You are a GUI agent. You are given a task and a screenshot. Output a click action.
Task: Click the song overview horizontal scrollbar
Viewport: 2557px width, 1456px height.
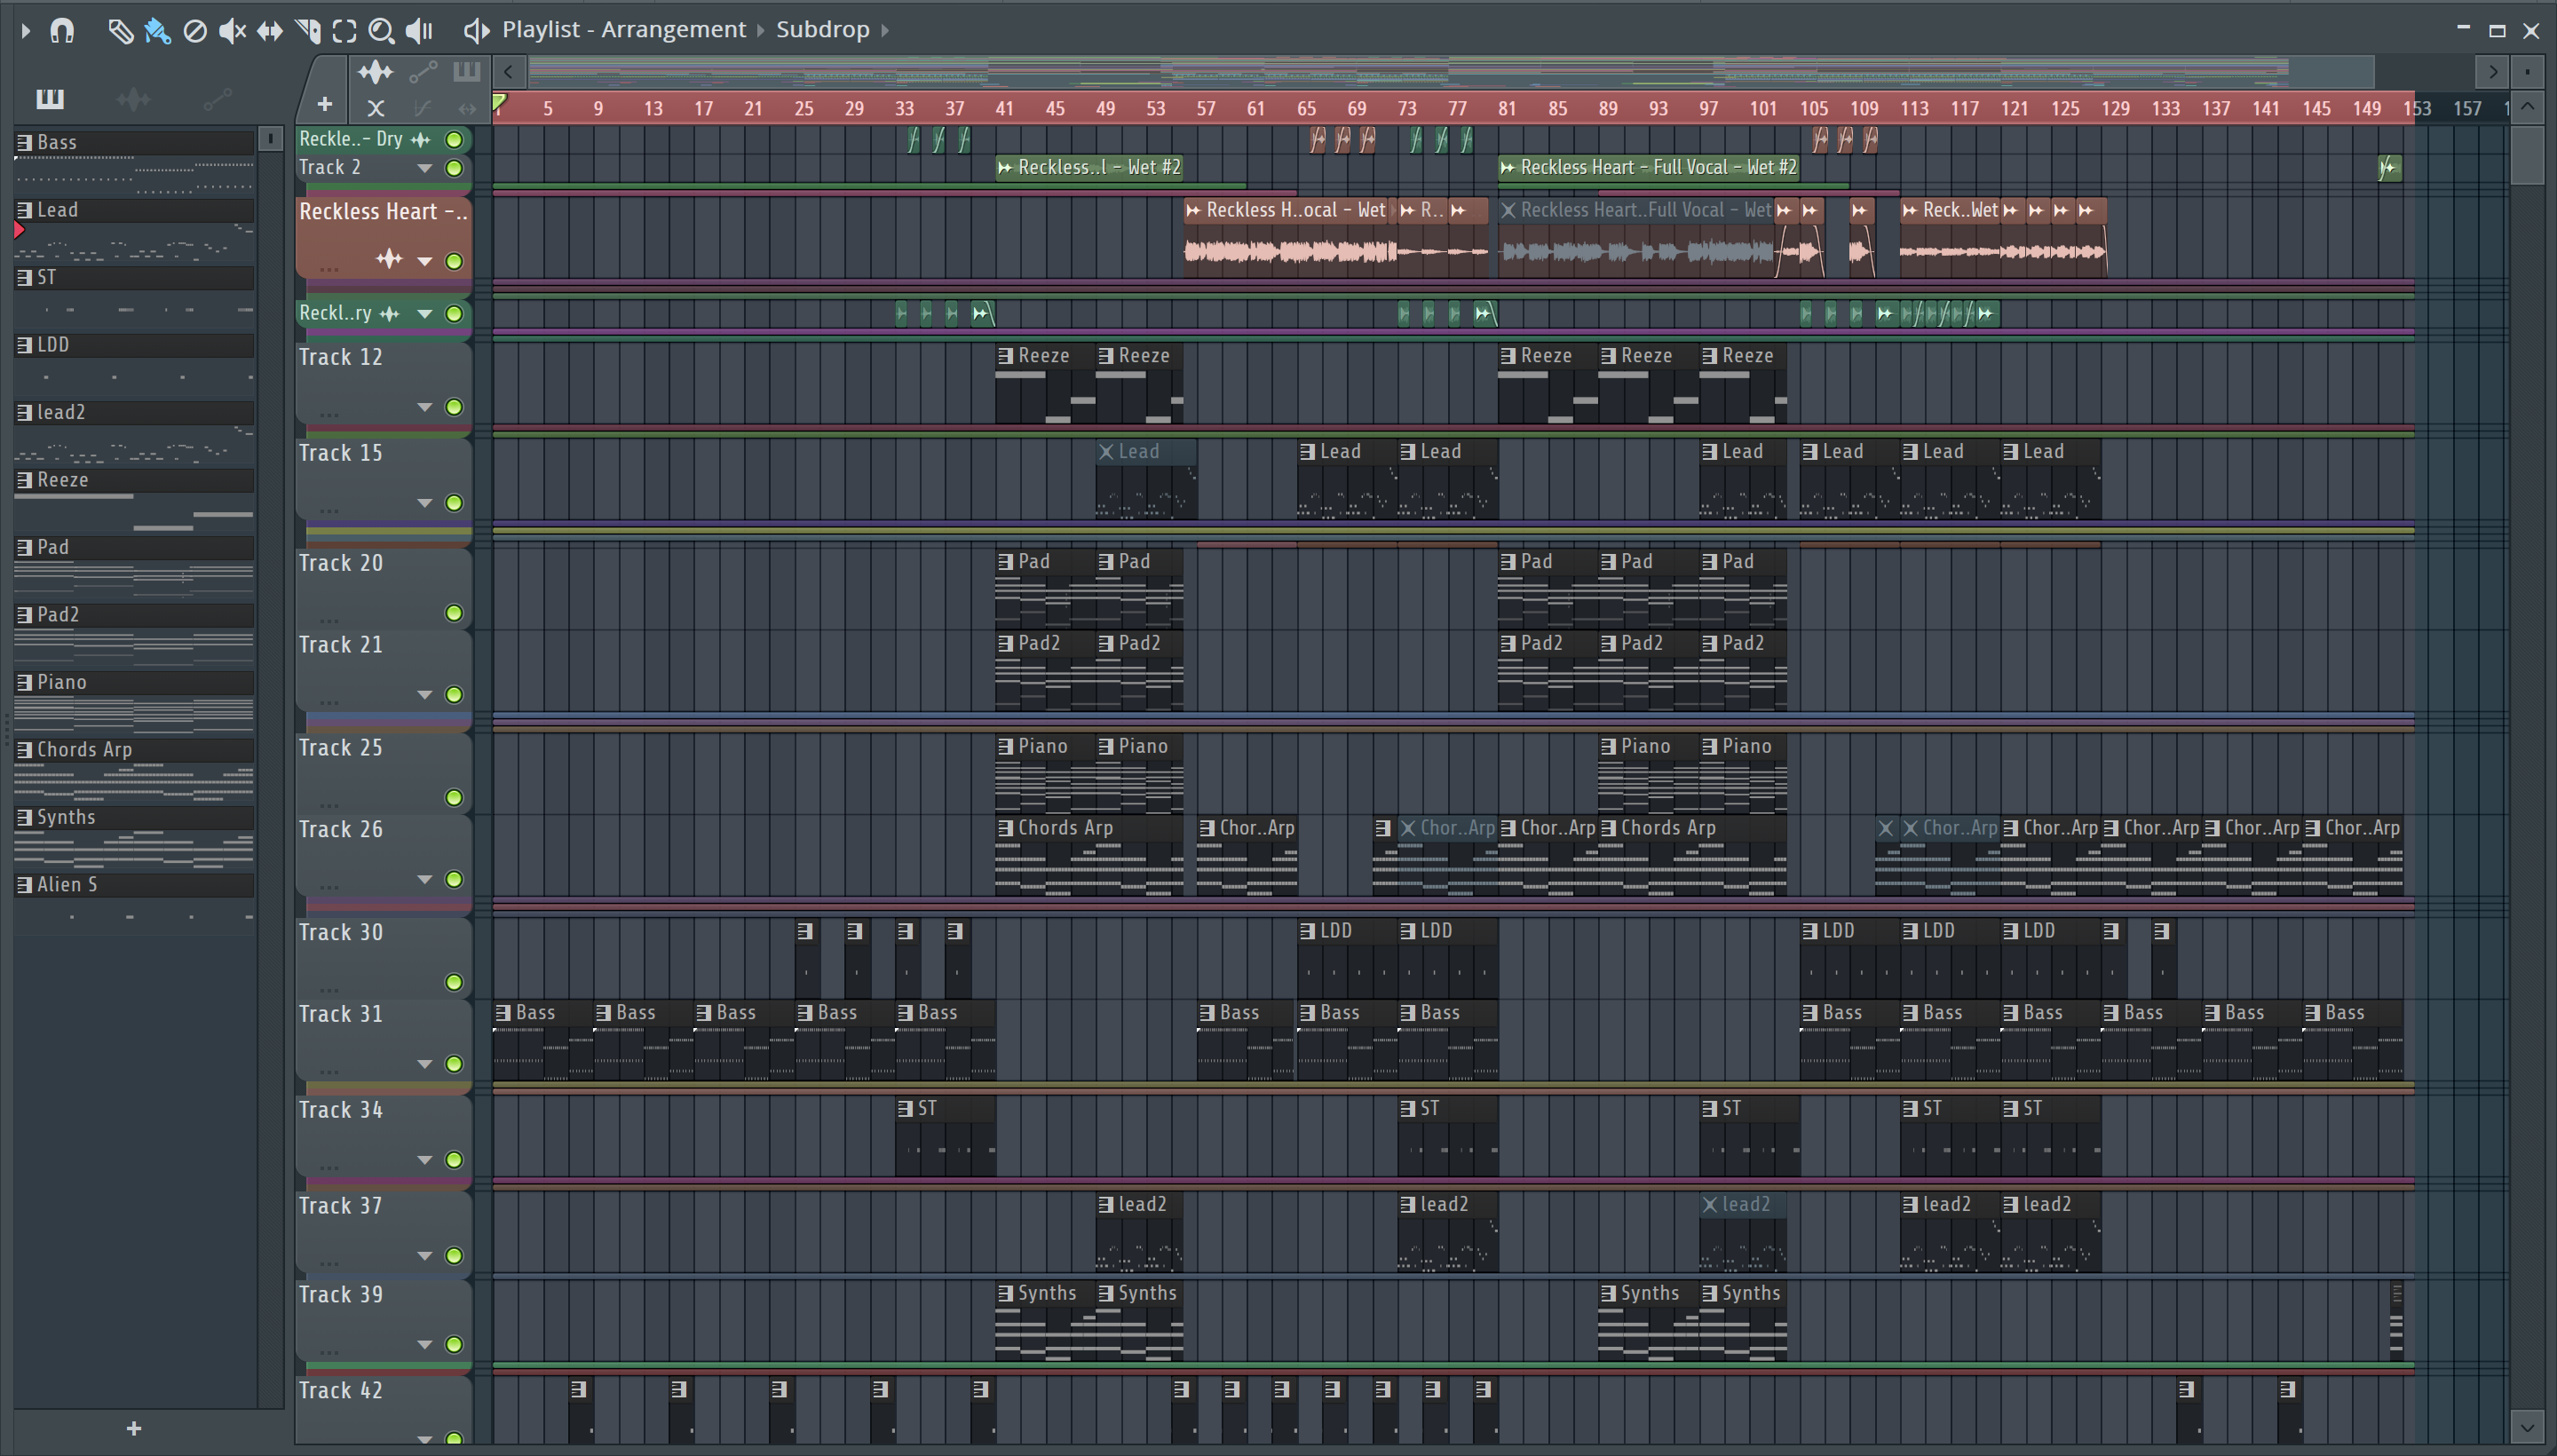point(1450,72)
